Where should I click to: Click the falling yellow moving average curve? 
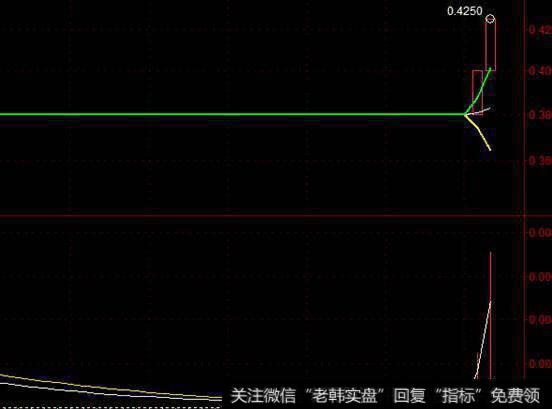pyautogui.click(x=478, y=132)
